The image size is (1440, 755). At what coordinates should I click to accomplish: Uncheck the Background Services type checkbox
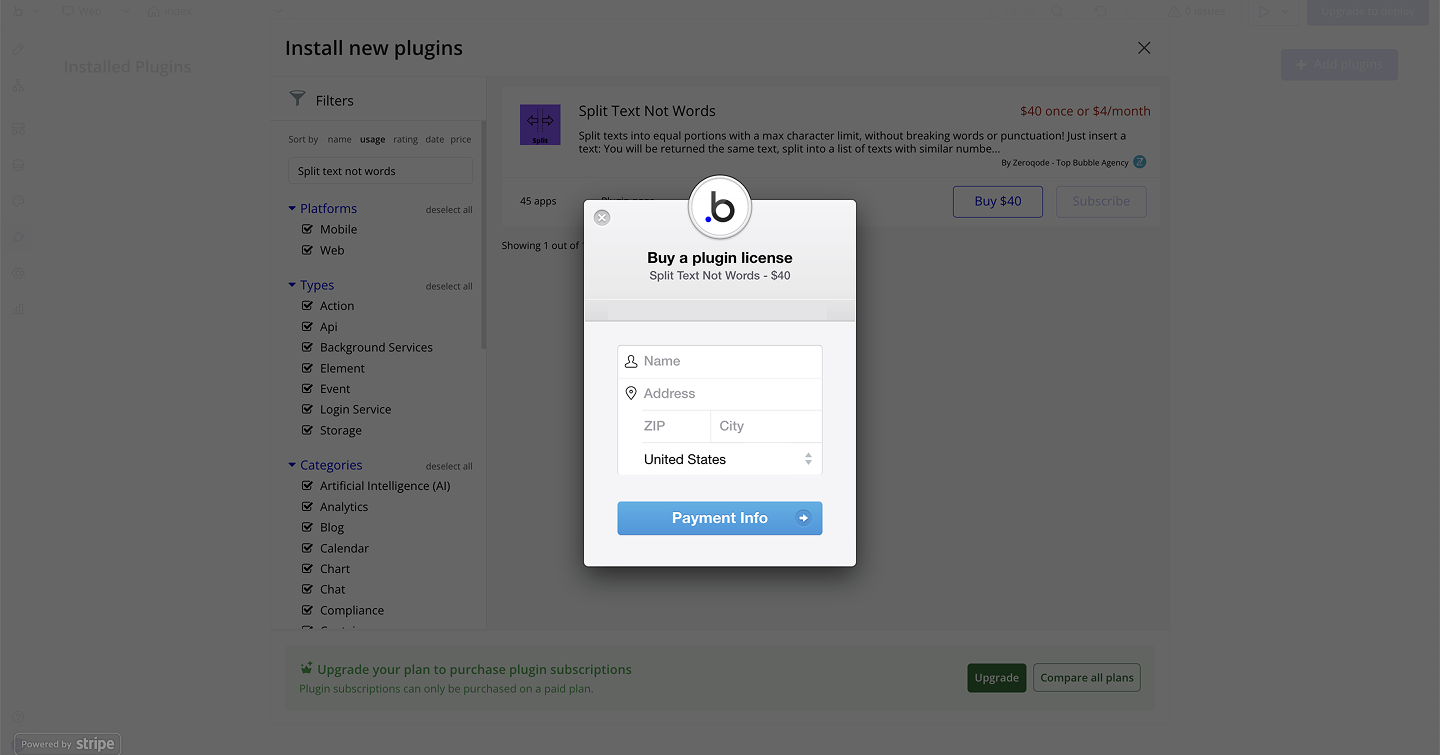(308, 347)
